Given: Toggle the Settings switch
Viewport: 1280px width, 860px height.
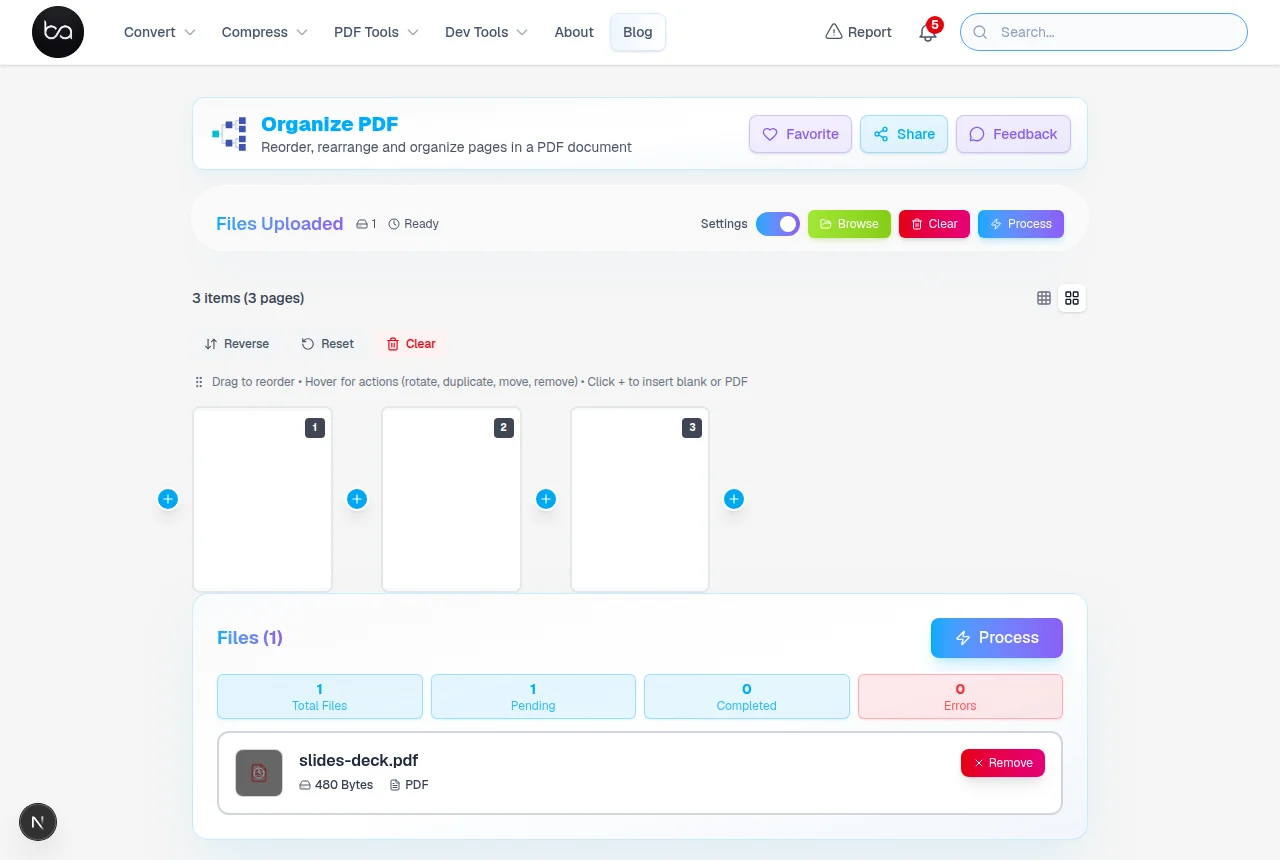Looking at the screenshot, I should pyautogui.click(x=778, y=224).
